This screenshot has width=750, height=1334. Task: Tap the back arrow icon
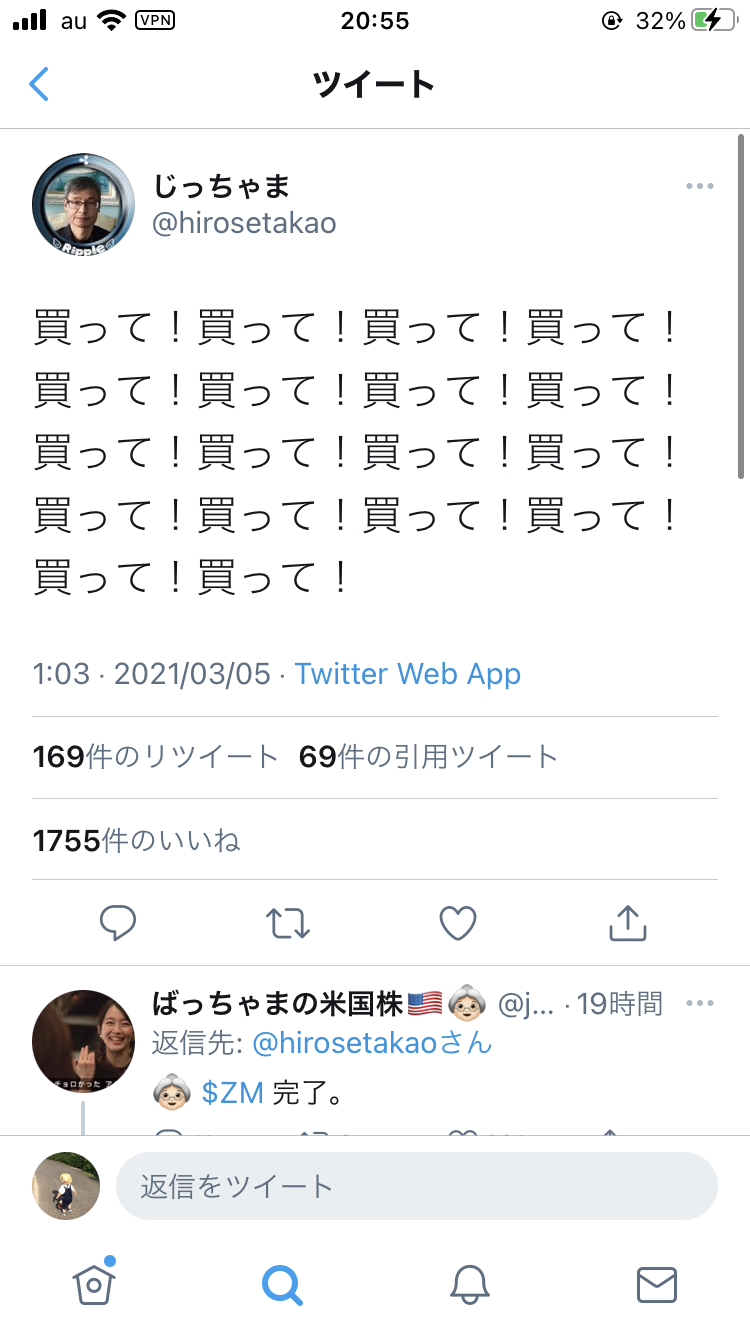(39, 84)
